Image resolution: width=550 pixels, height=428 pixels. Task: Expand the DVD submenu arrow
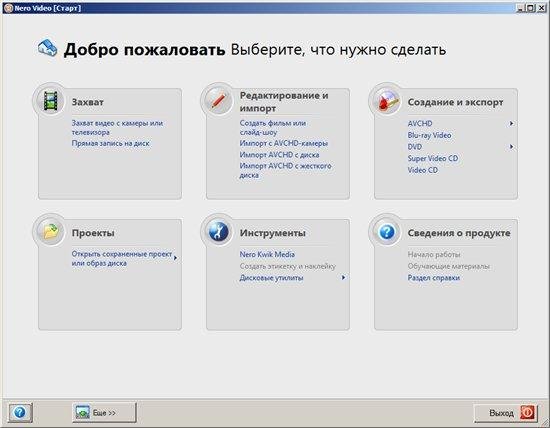tap(511, 147)
